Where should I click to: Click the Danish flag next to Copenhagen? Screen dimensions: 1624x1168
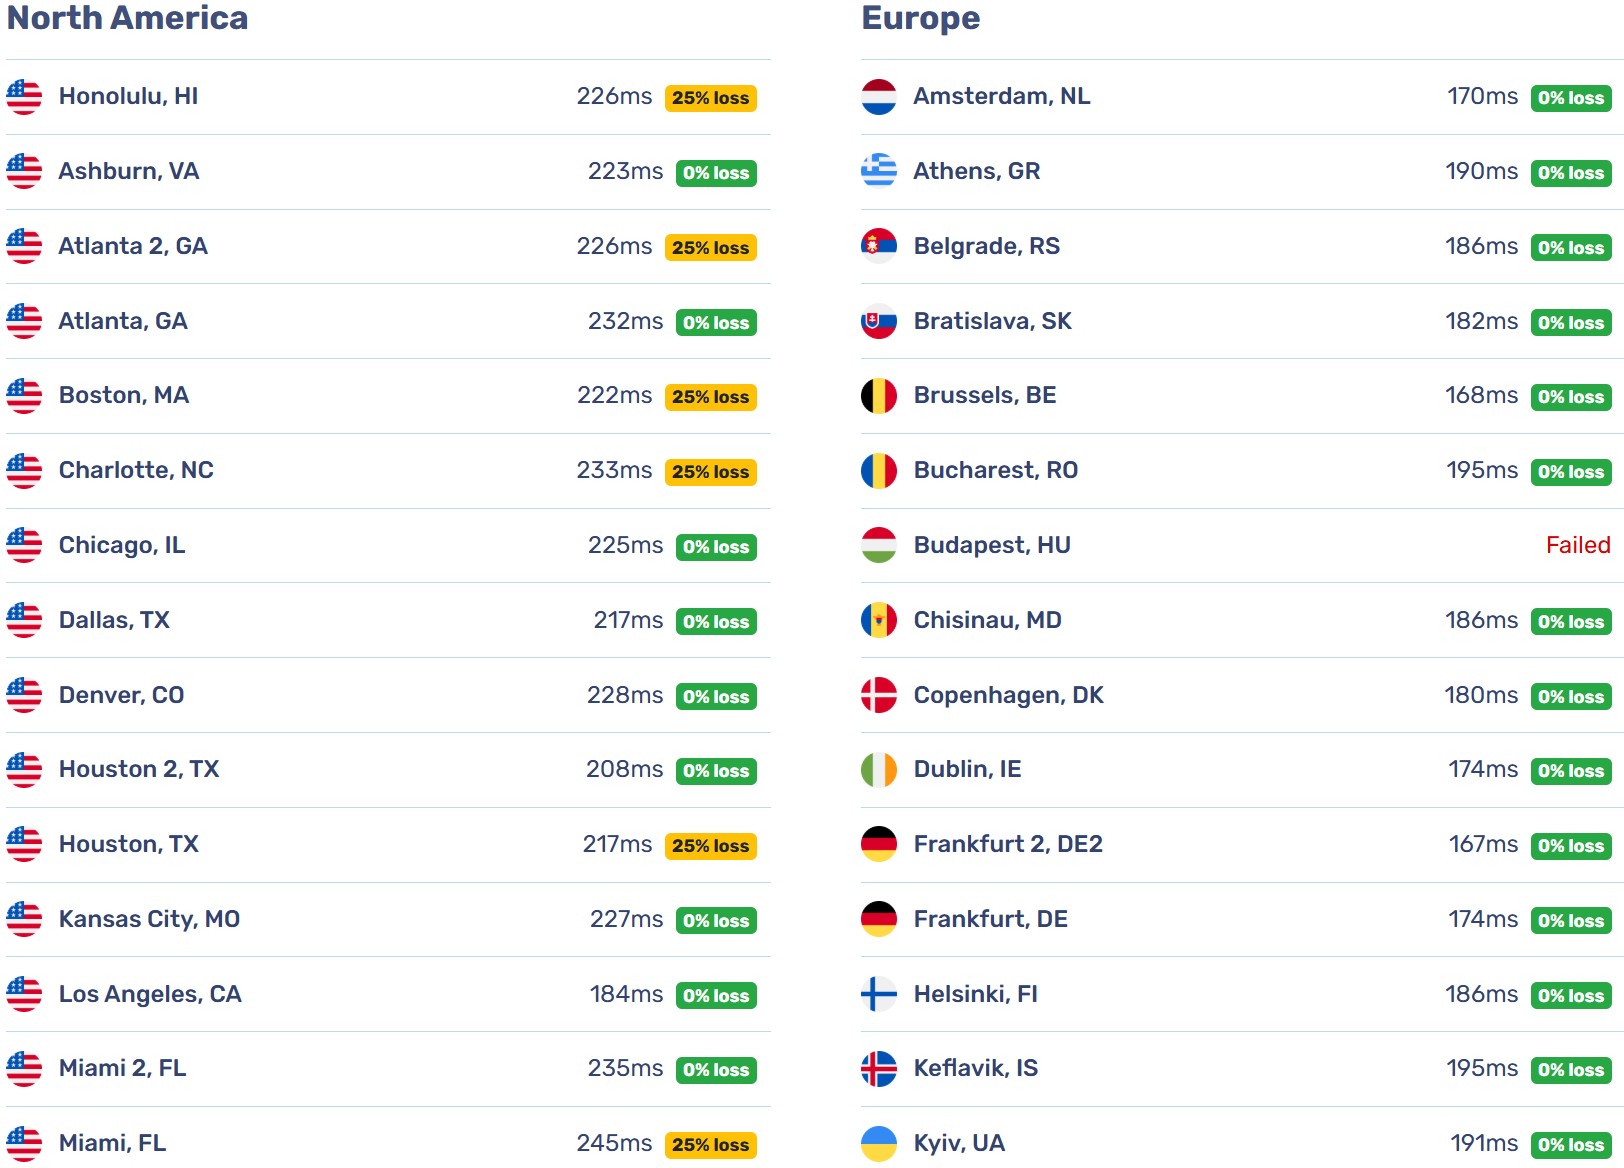tap(879, 695)
